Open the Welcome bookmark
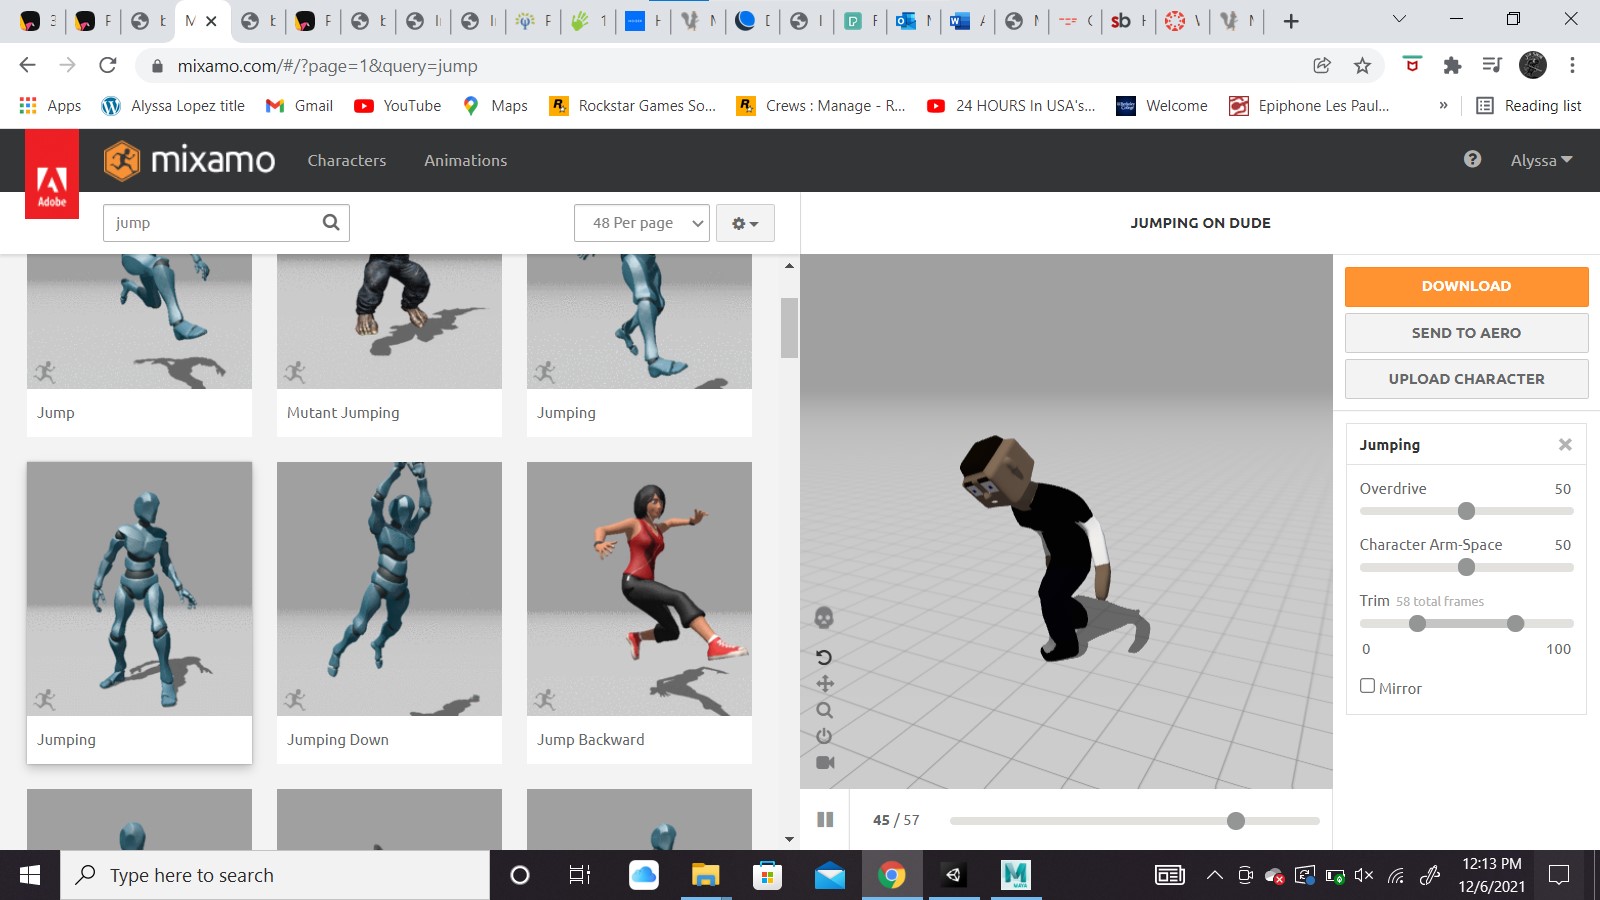The height and width of the screenshot is (900, 1600). pyautogui.click(x=1162, y=105)
